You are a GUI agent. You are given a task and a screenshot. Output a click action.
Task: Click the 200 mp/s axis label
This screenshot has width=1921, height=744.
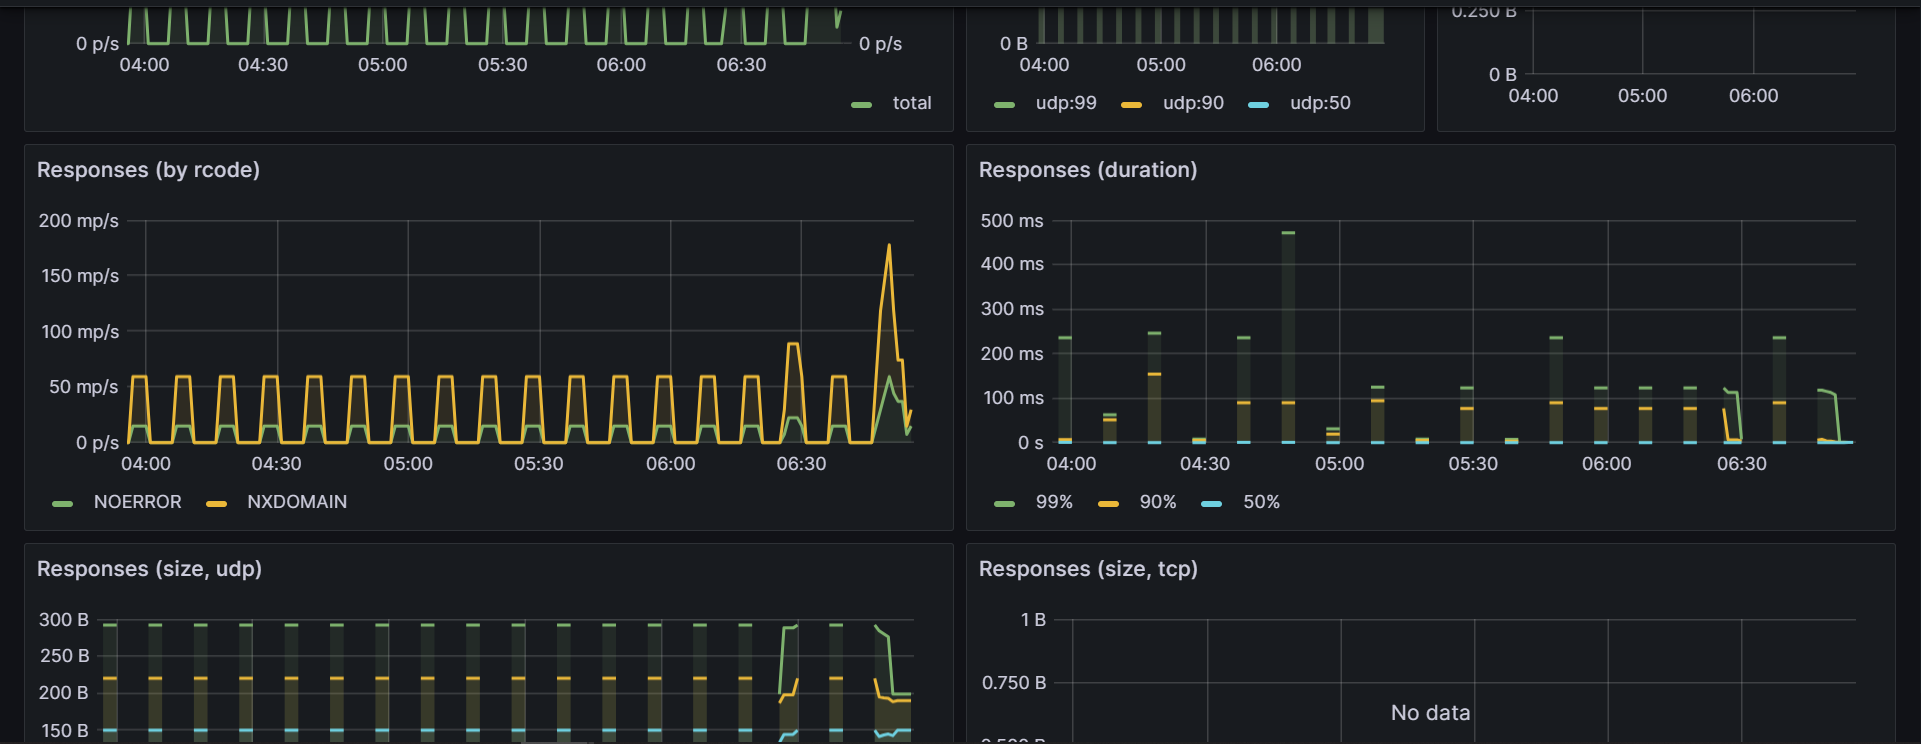click(x=78, y=220)
